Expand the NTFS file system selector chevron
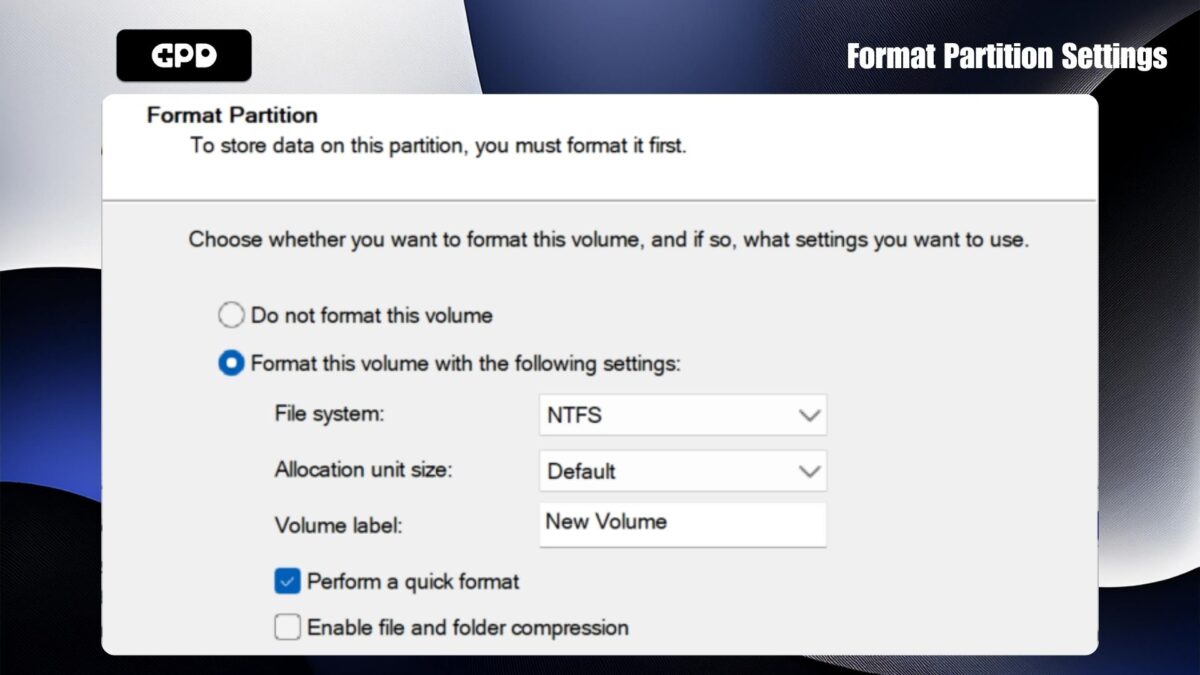Viewport: 1200px width, 675px height. click(808, 415)
